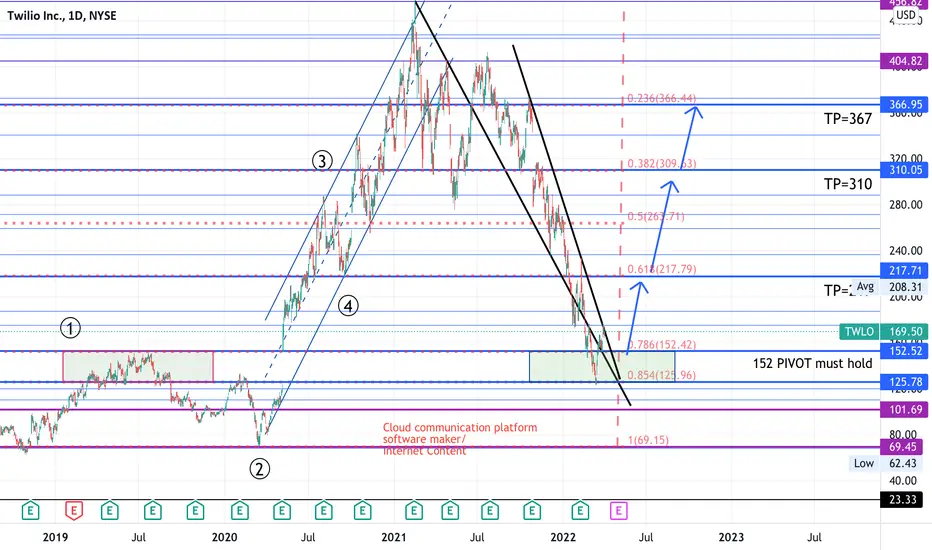The width and height of the screenshot is (932, 550).
Task: Click the 2019 label on time axis
Action: click(x=55, y=538)
